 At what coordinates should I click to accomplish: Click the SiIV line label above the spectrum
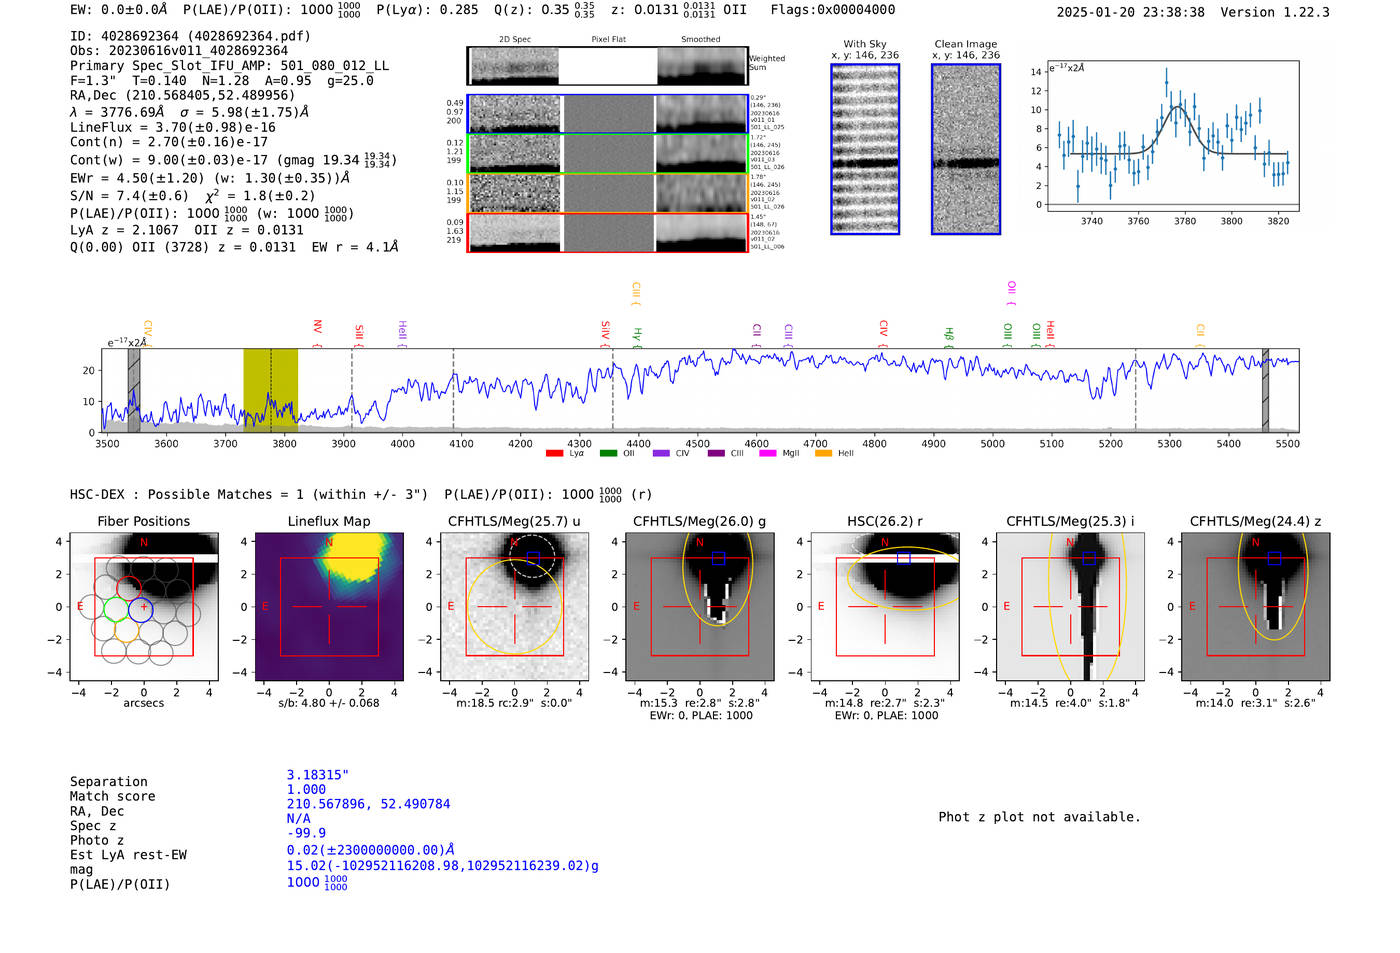pyautogui.click(x=605, y=333)
